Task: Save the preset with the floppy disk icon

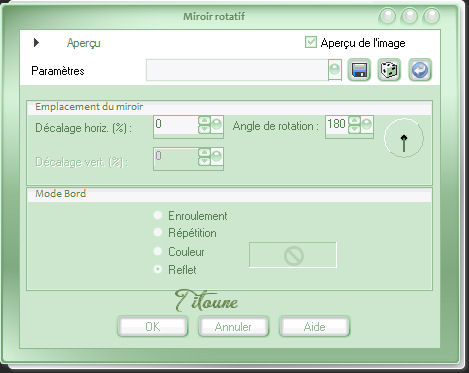Action: tap(359, 70)
